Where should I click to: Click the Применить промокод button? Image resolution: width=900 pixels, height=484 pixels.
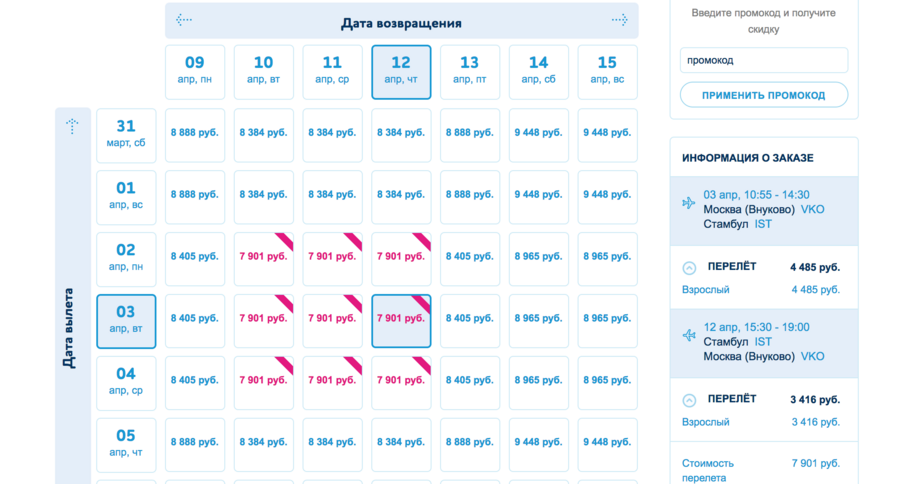[764, 95]
